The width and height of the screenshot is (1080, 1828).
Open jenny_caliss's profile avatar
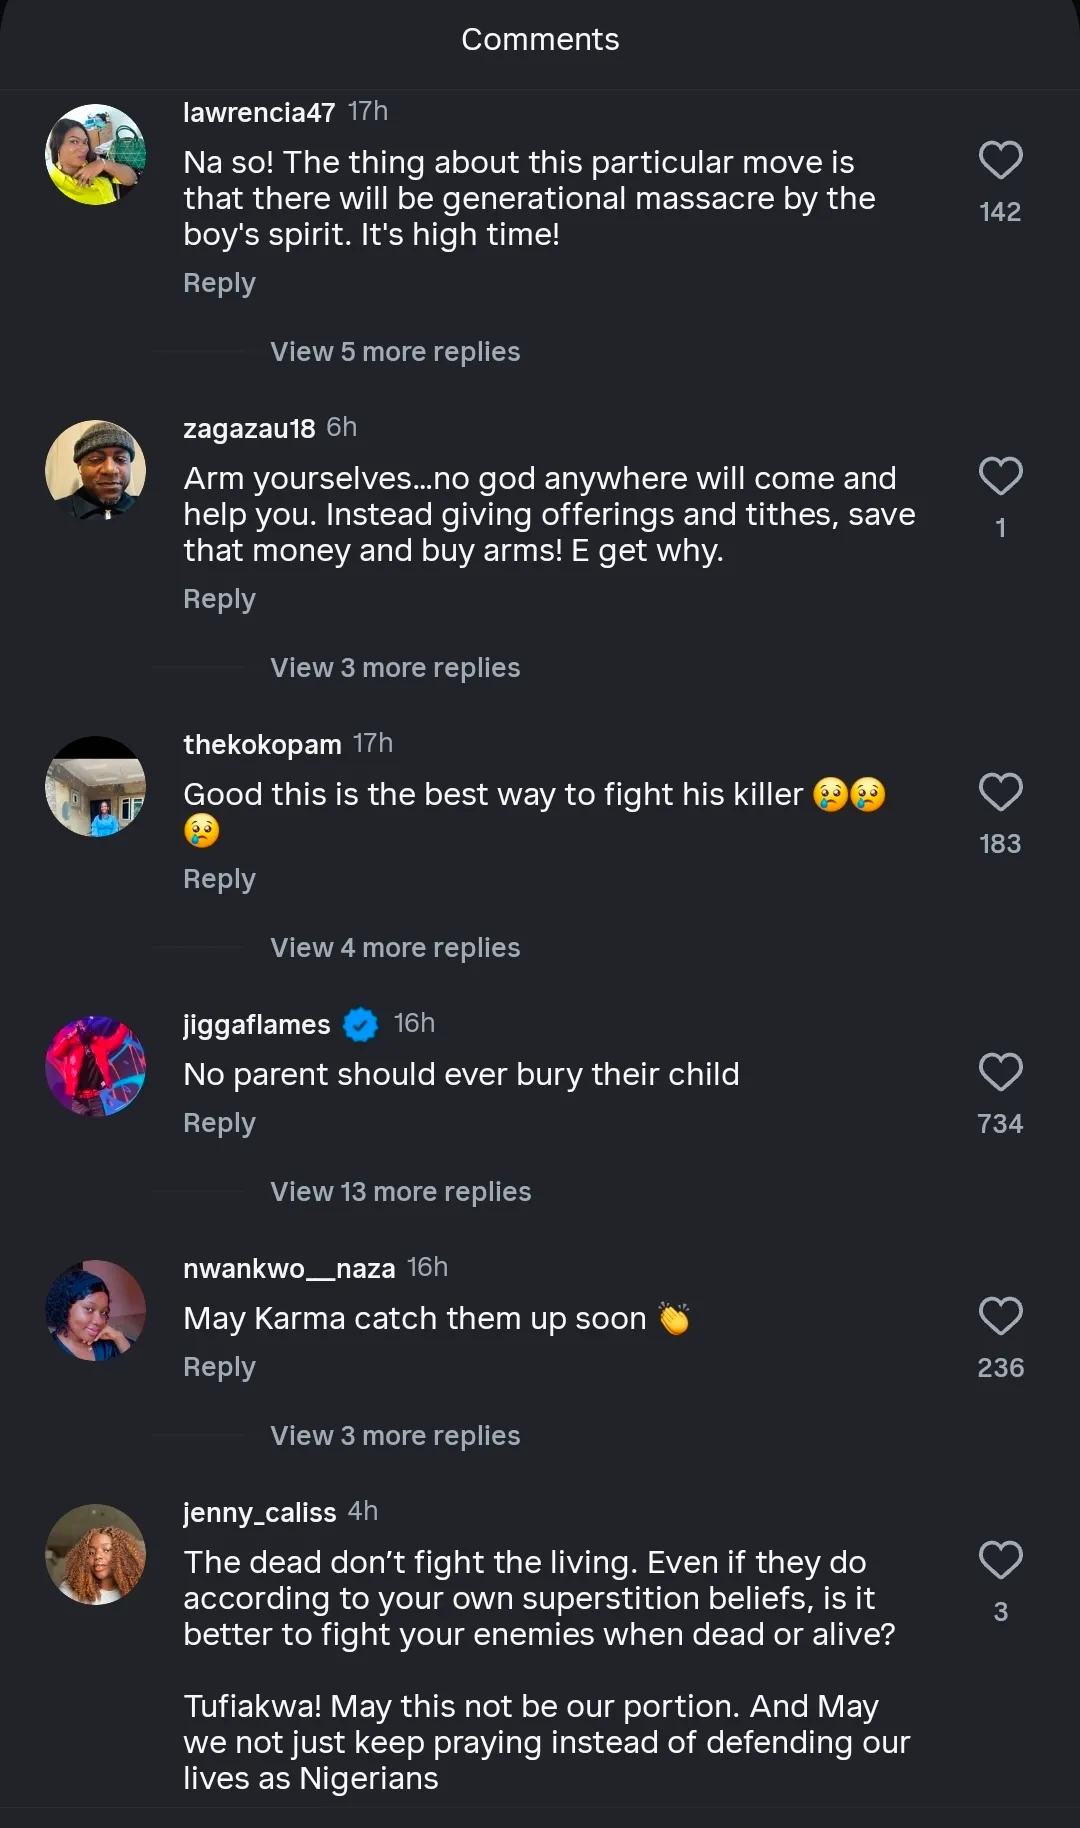pos(96,1554)
